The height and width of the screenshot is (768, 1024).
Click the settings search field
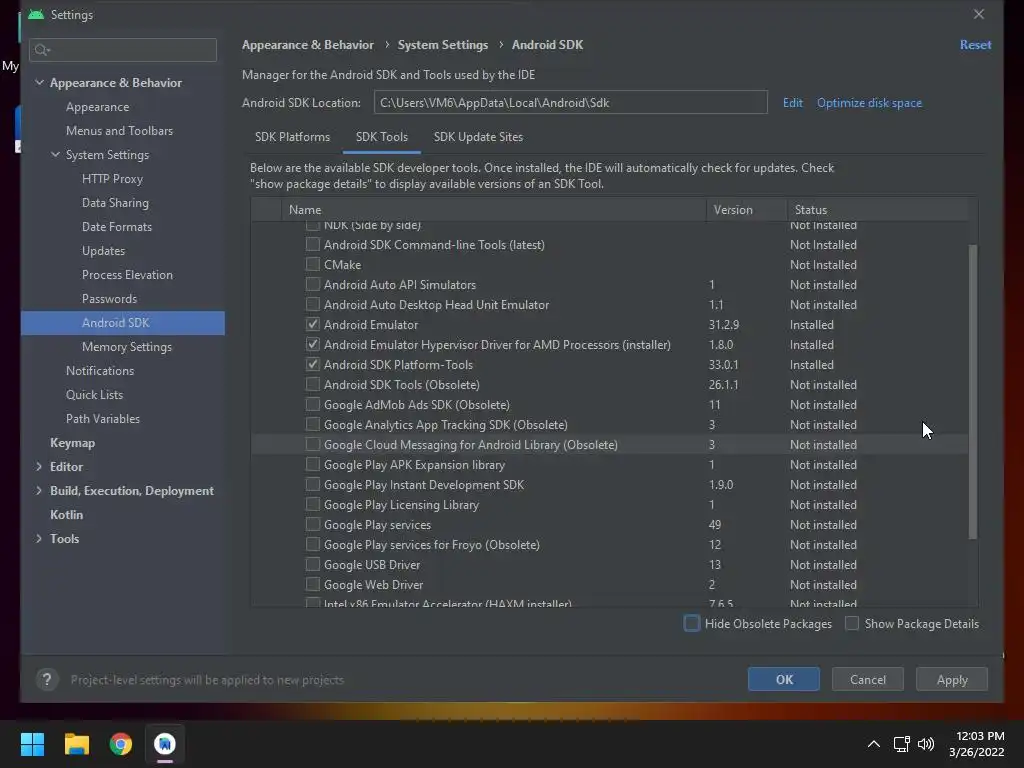123,50
